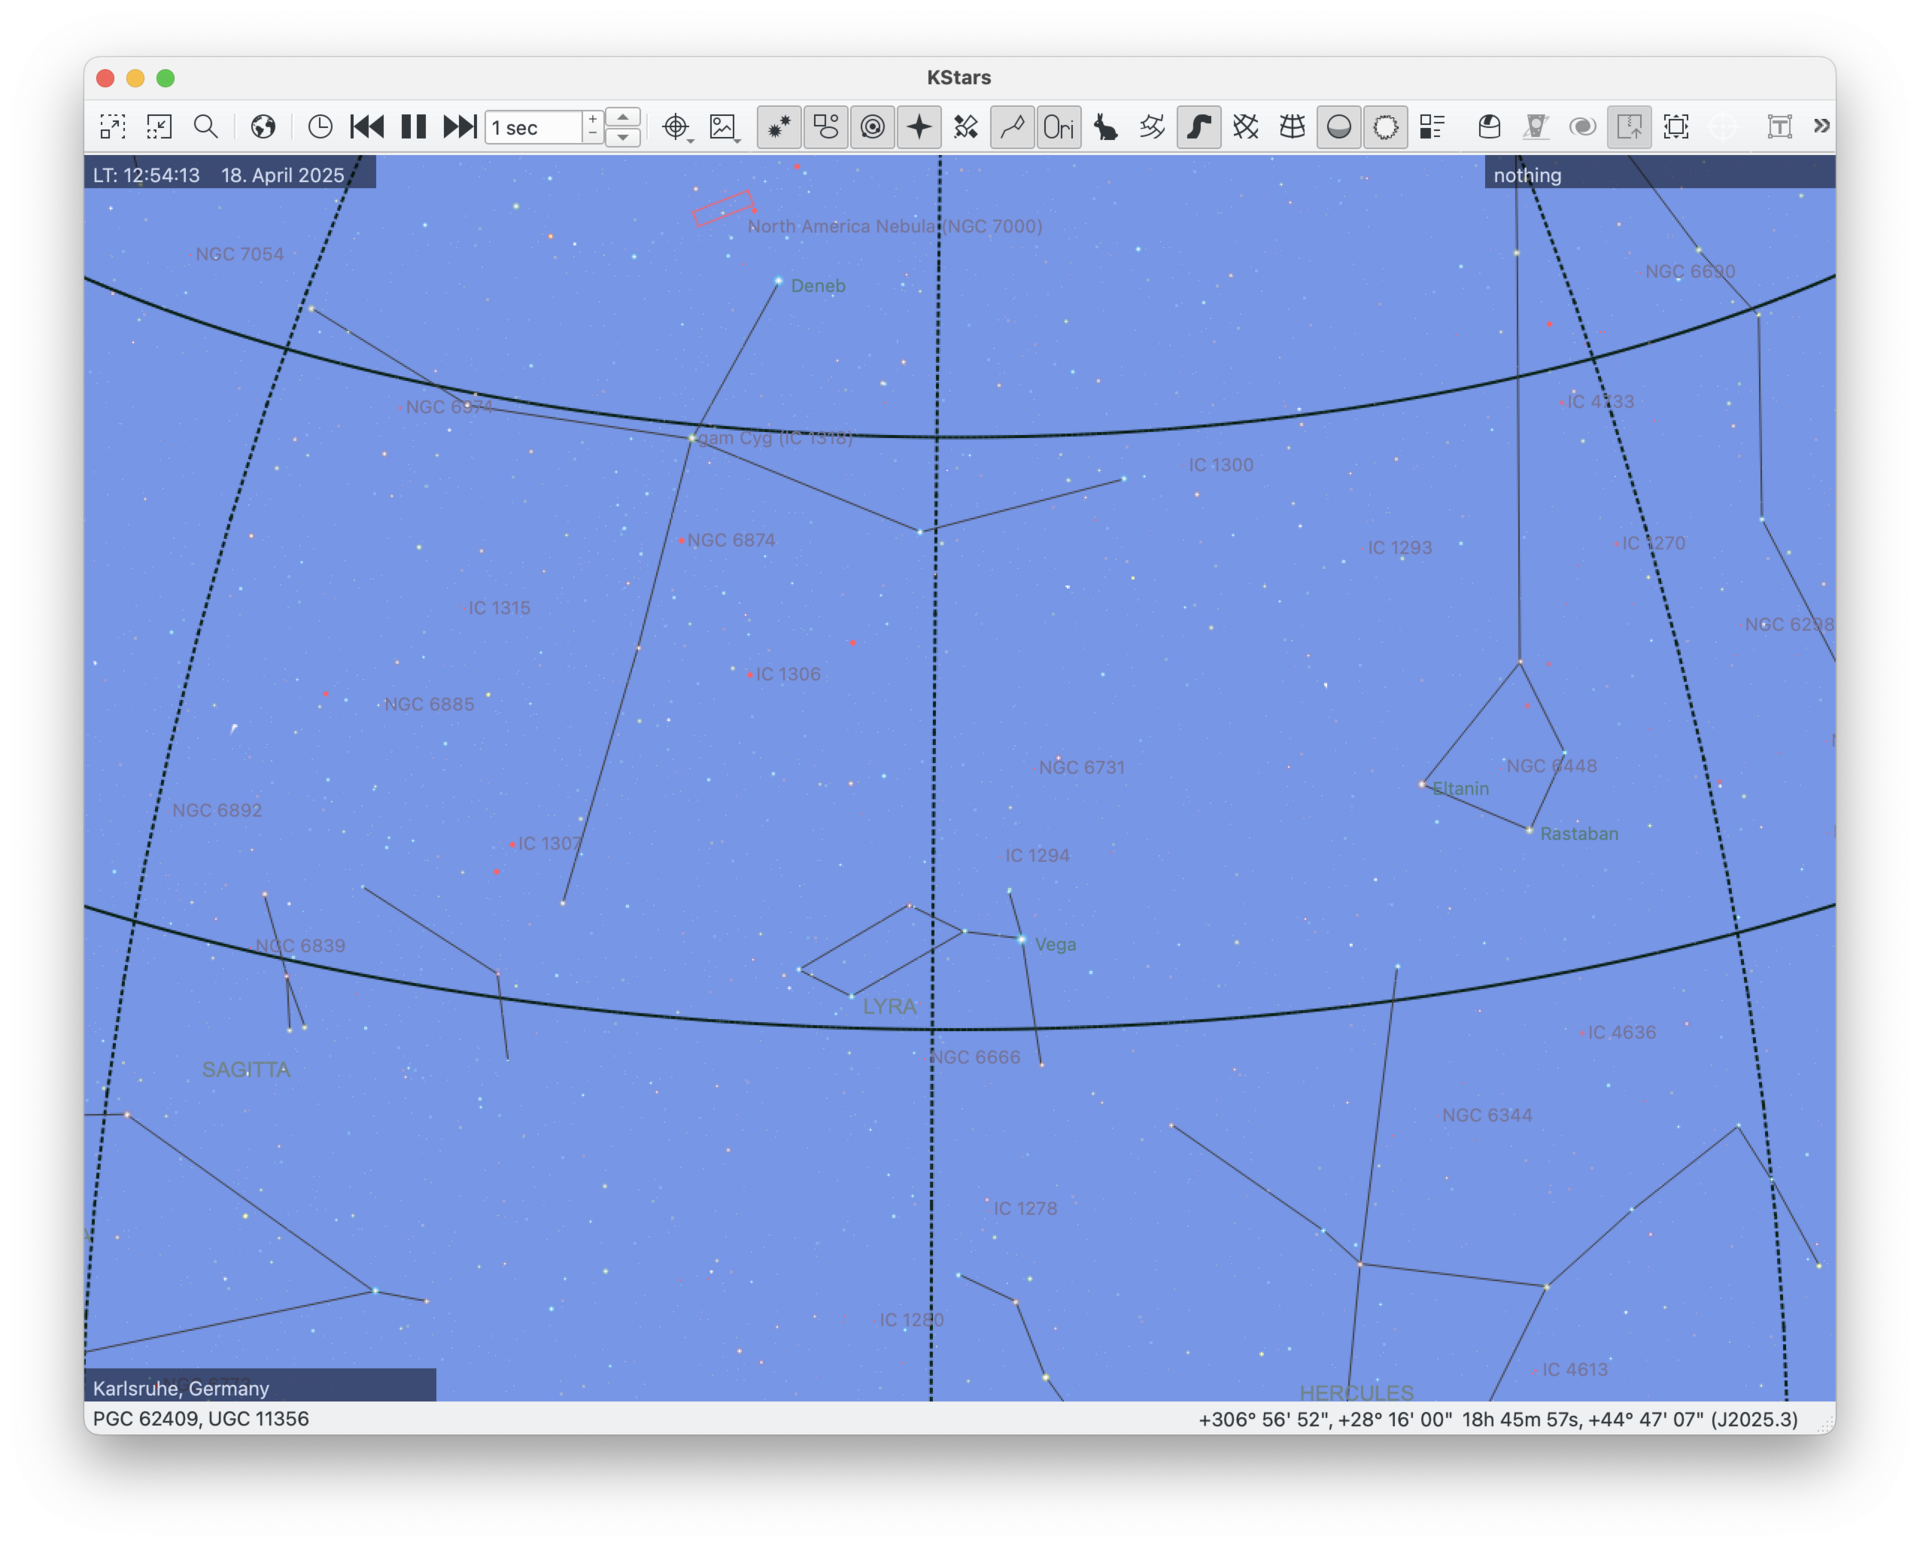Step the clock forward
1920x1546 pixels.
point(460,127)
